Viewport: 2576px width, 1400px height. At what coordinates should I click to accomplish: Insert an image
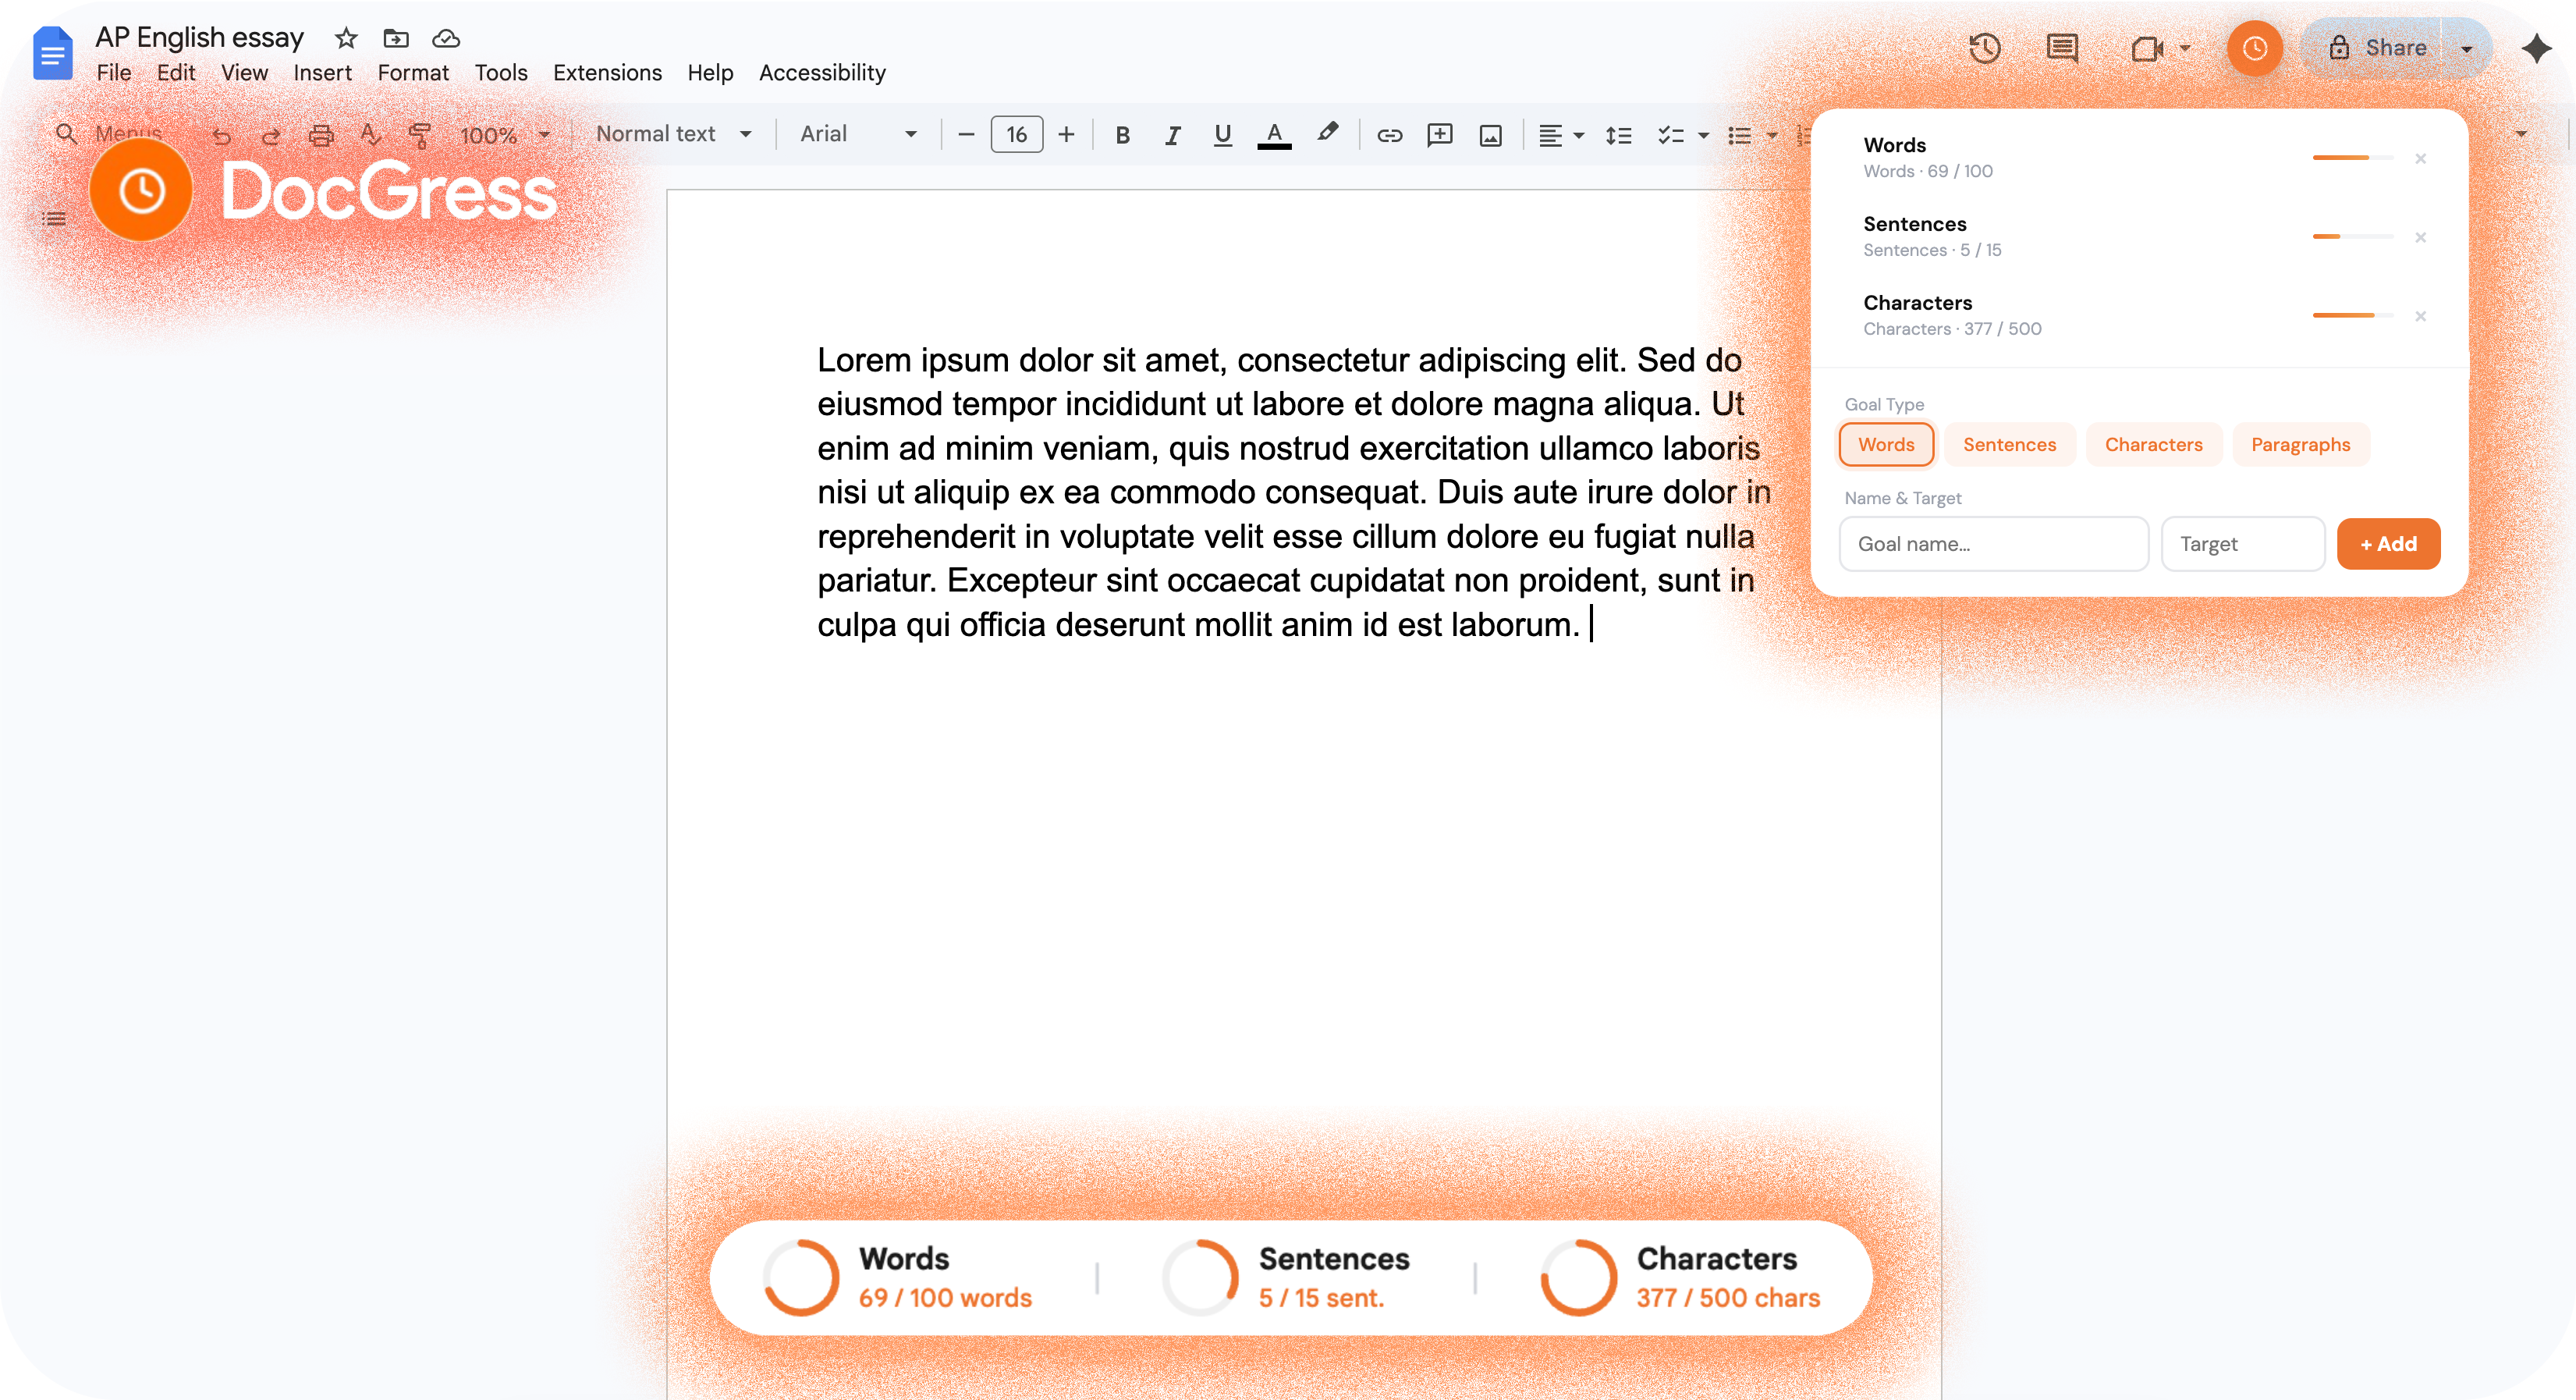click(x=1491, y=135)
